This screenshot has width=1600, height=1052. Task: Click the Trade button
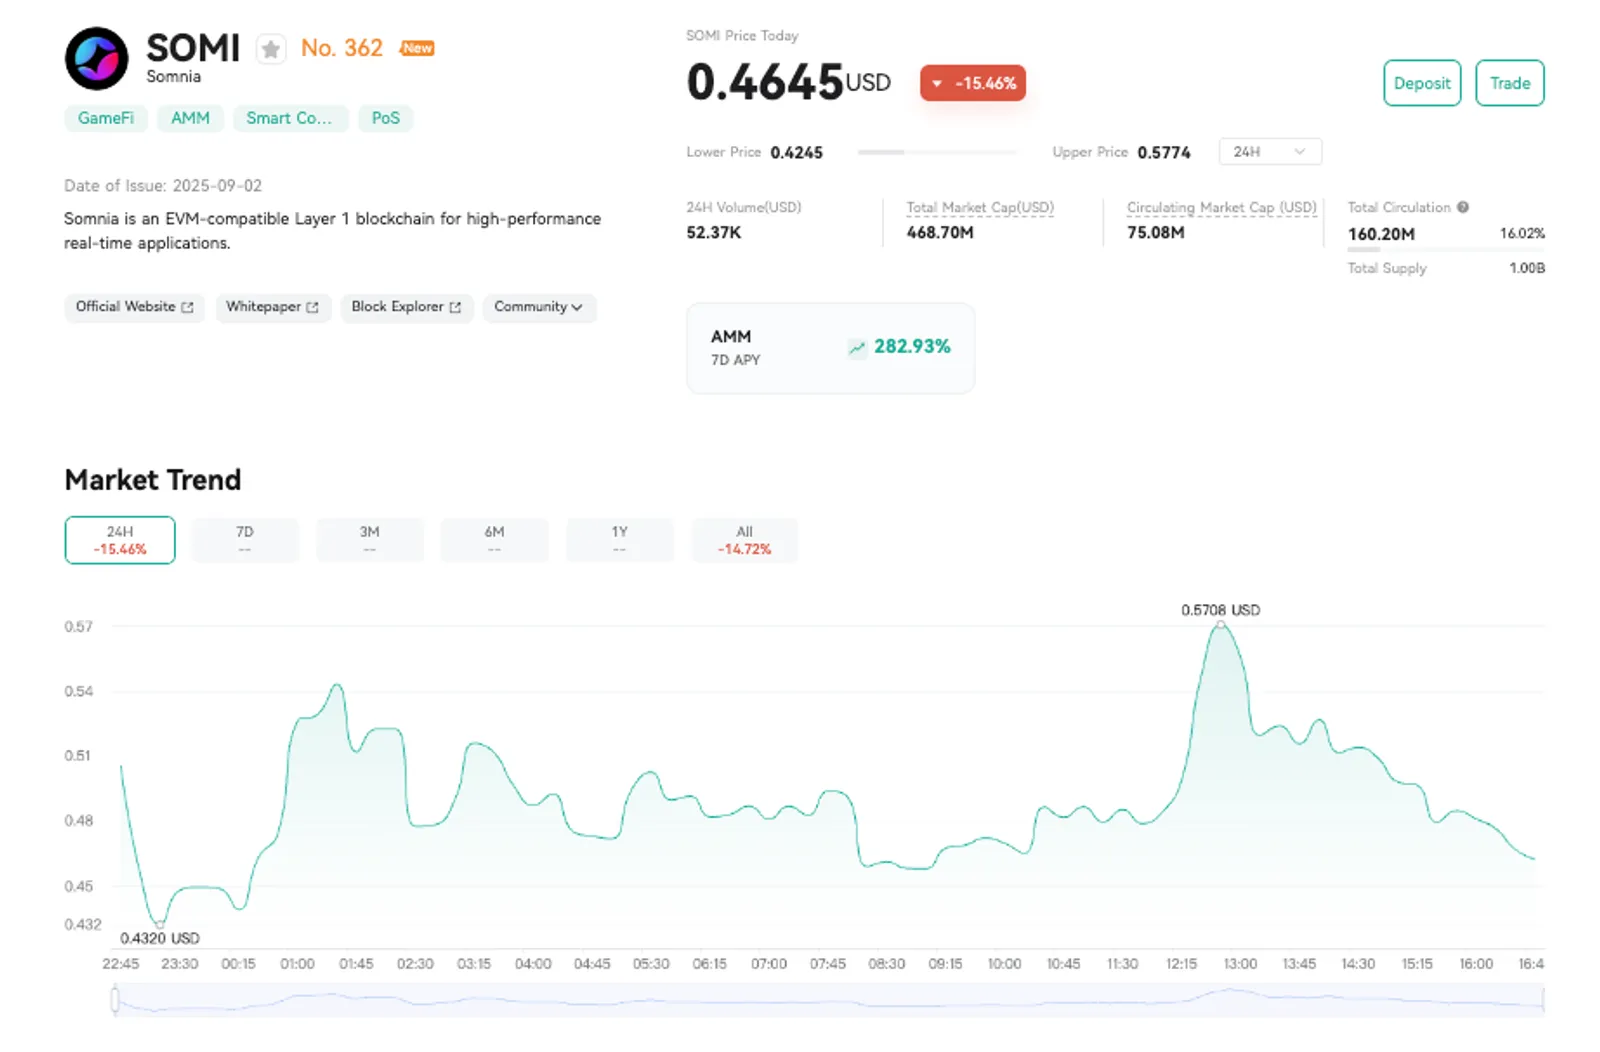click(1510, 83)
